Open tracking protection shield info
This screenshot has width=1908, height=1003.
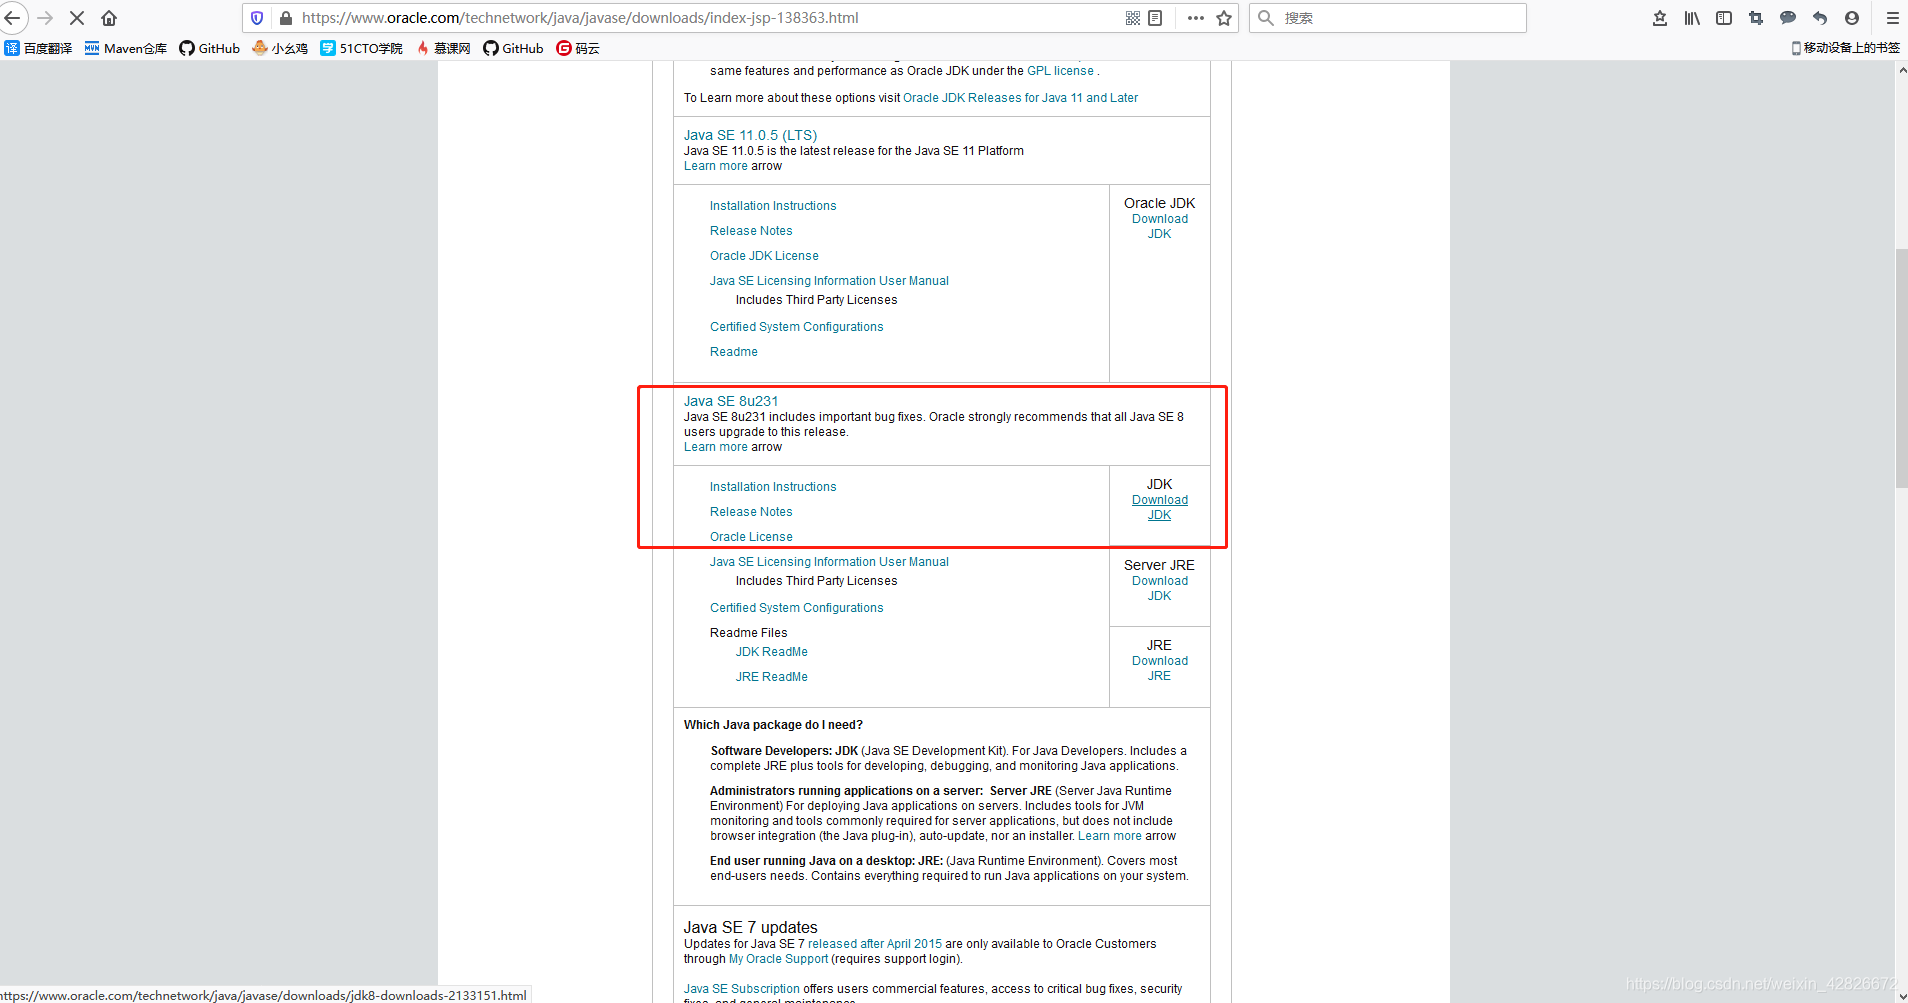click(257, 18)
